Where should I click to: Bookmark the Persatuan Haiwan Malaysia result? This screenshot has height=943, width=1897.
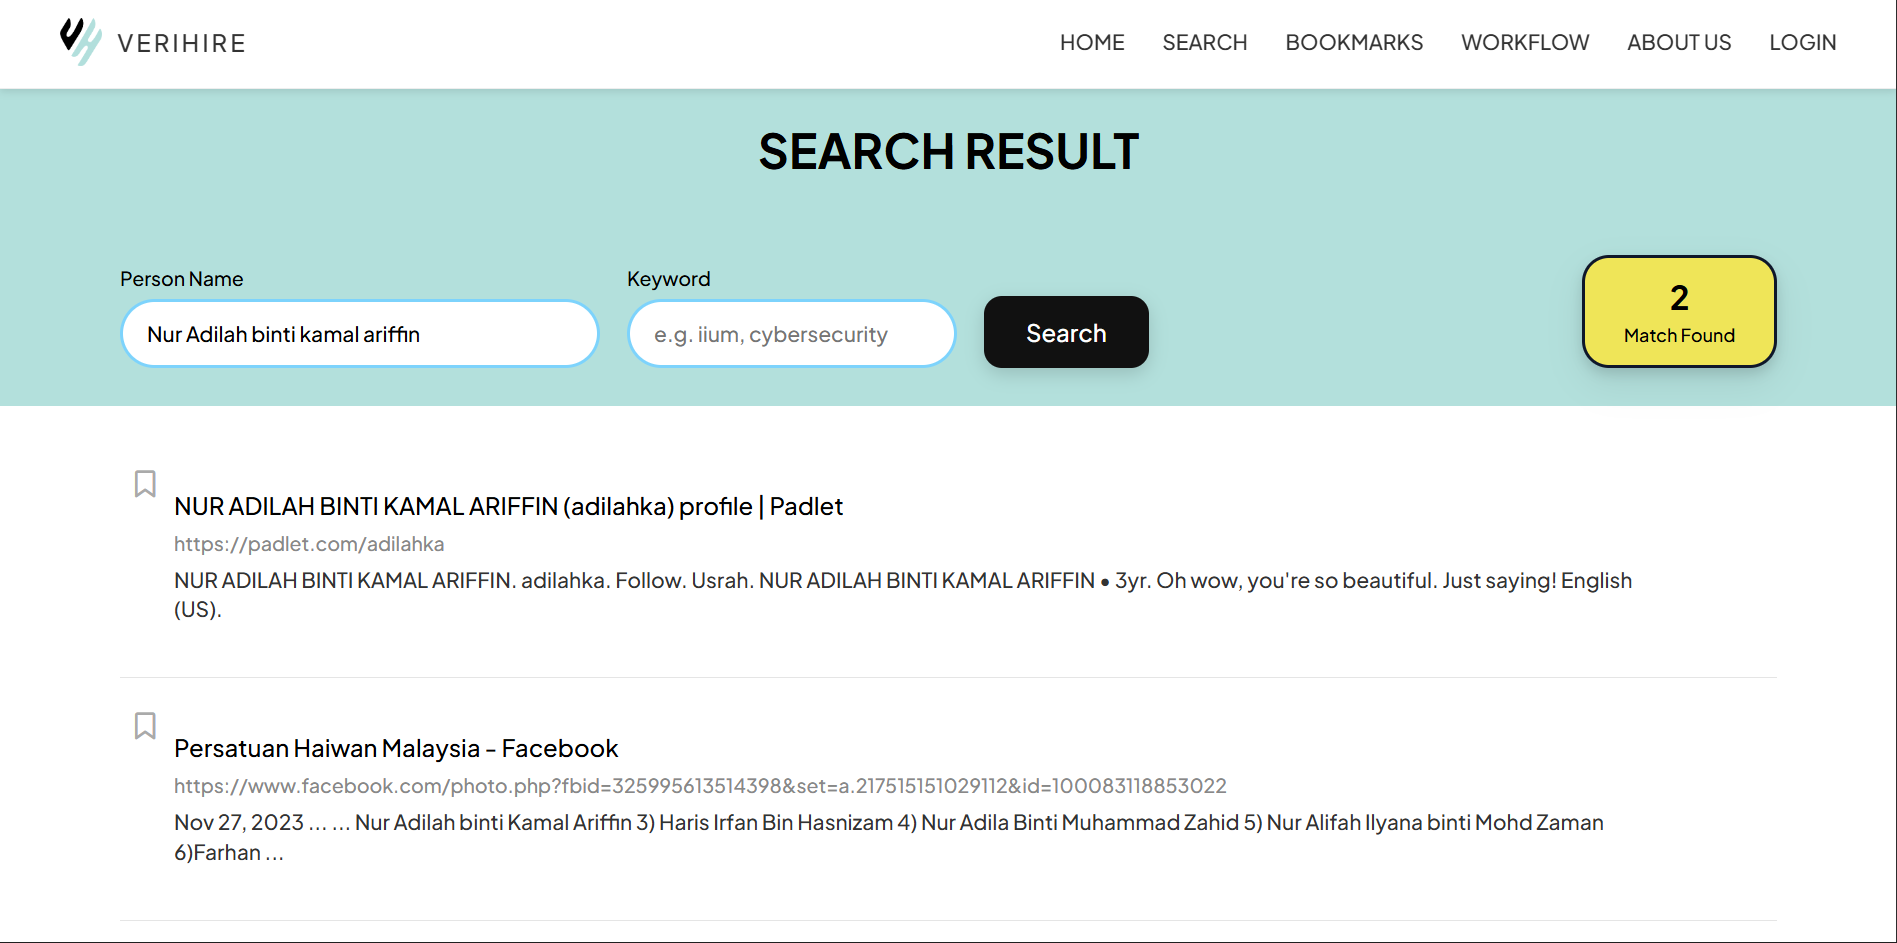(x=145, y=726)
